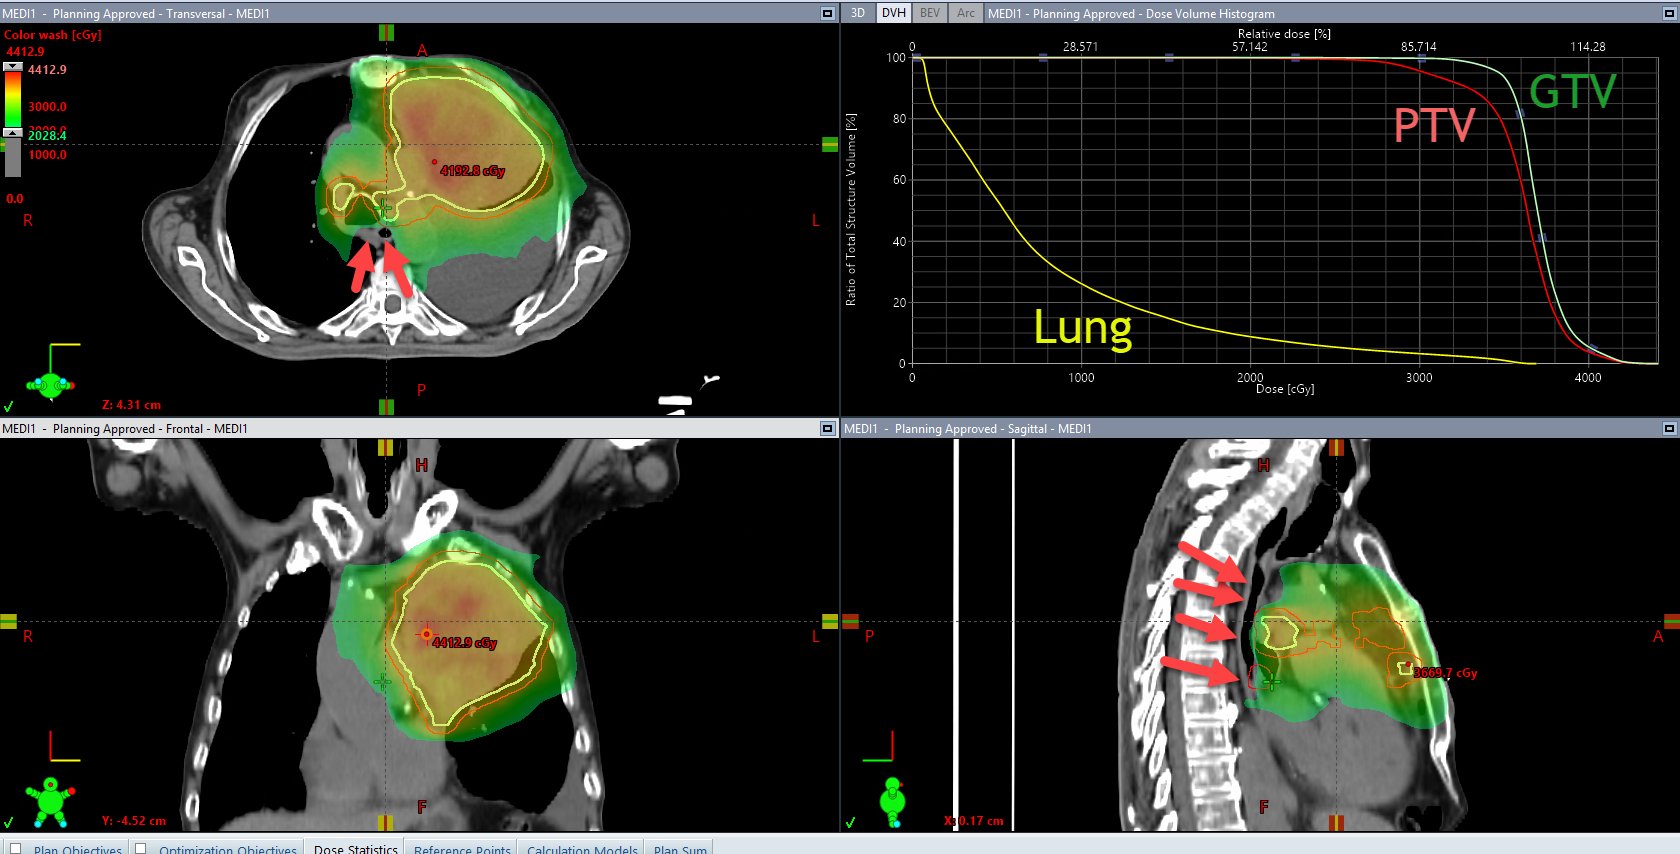The width and height of the screenshot is (1680, 854).
Task: Click the patient orientation figure in Transversal view
Action: [50, 383]
